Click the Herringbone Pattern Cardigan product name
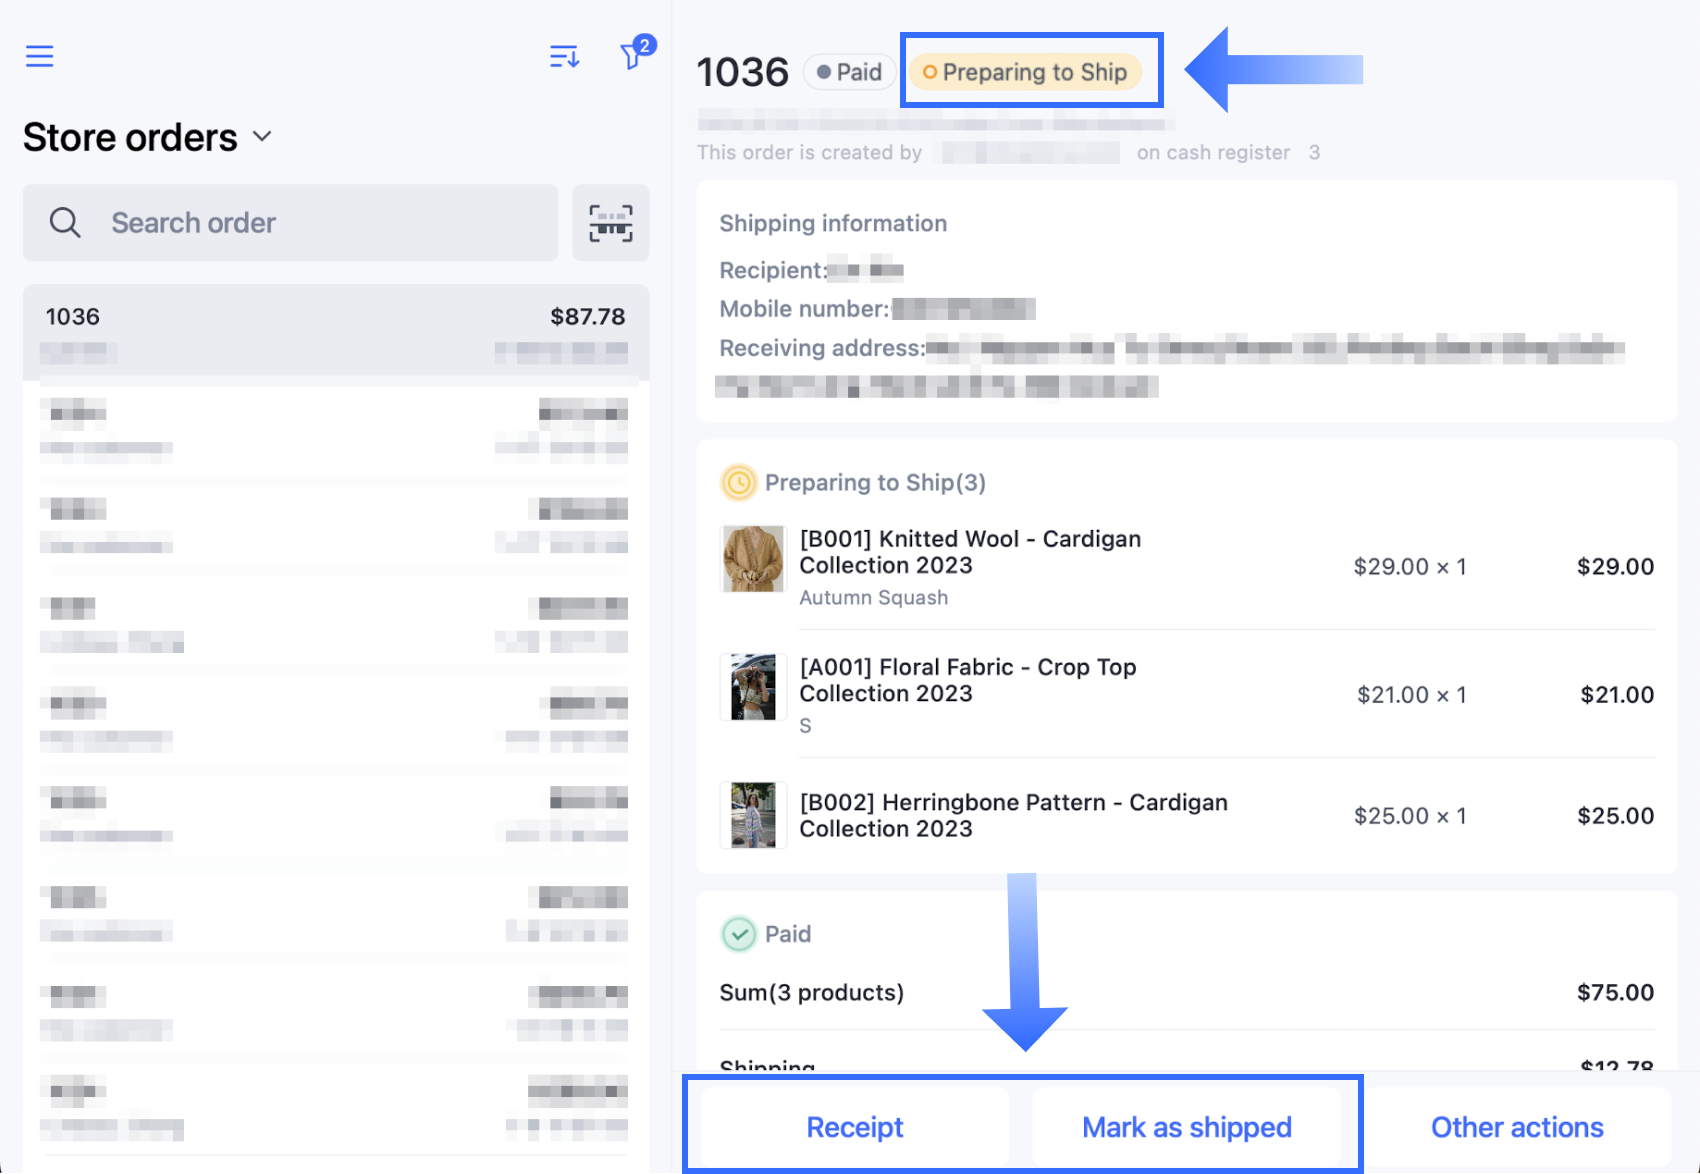This screenshot has width=1700, height=1174. (x=1012, y=815)
